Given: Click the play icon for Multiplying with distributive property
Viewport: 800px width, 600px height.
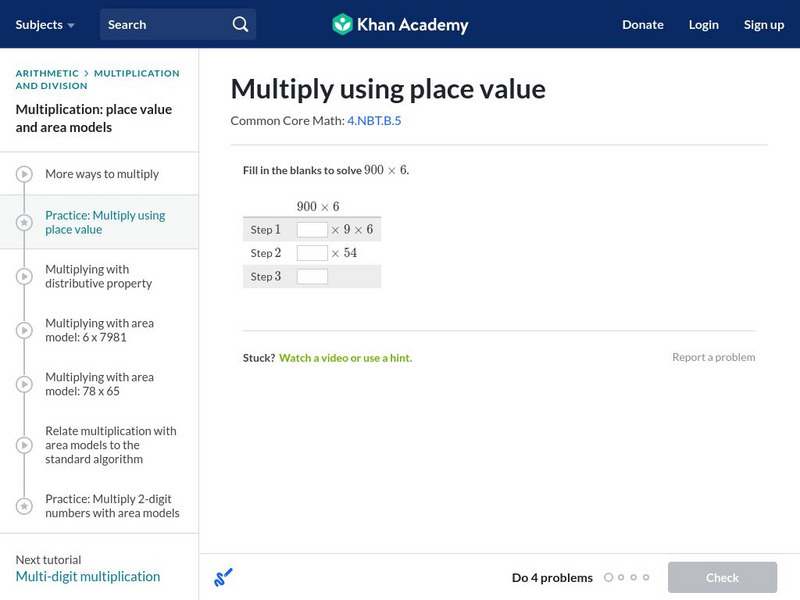Looking at the screenshot, I should tap(23, 275).
